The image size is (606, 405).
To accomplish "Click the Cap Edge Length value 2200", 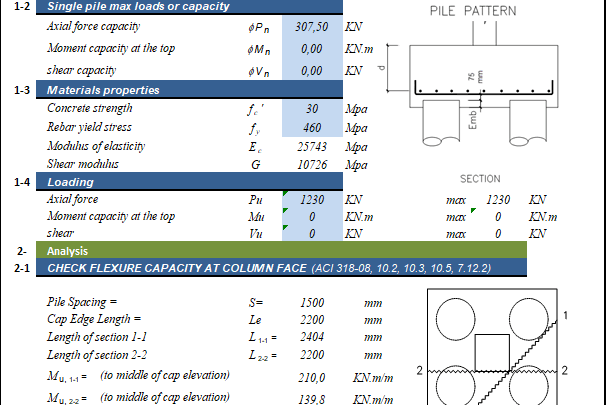I will [312, 320].
